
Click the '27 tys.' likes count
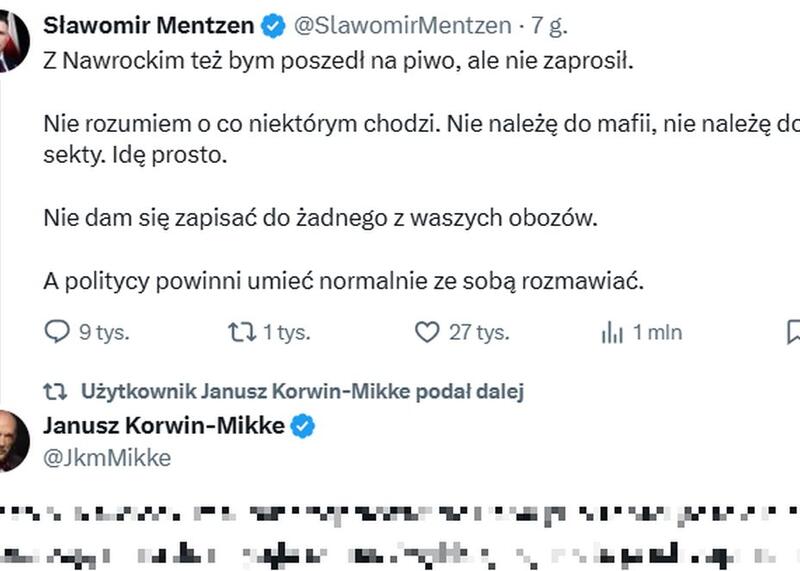(x=479, y=333)
